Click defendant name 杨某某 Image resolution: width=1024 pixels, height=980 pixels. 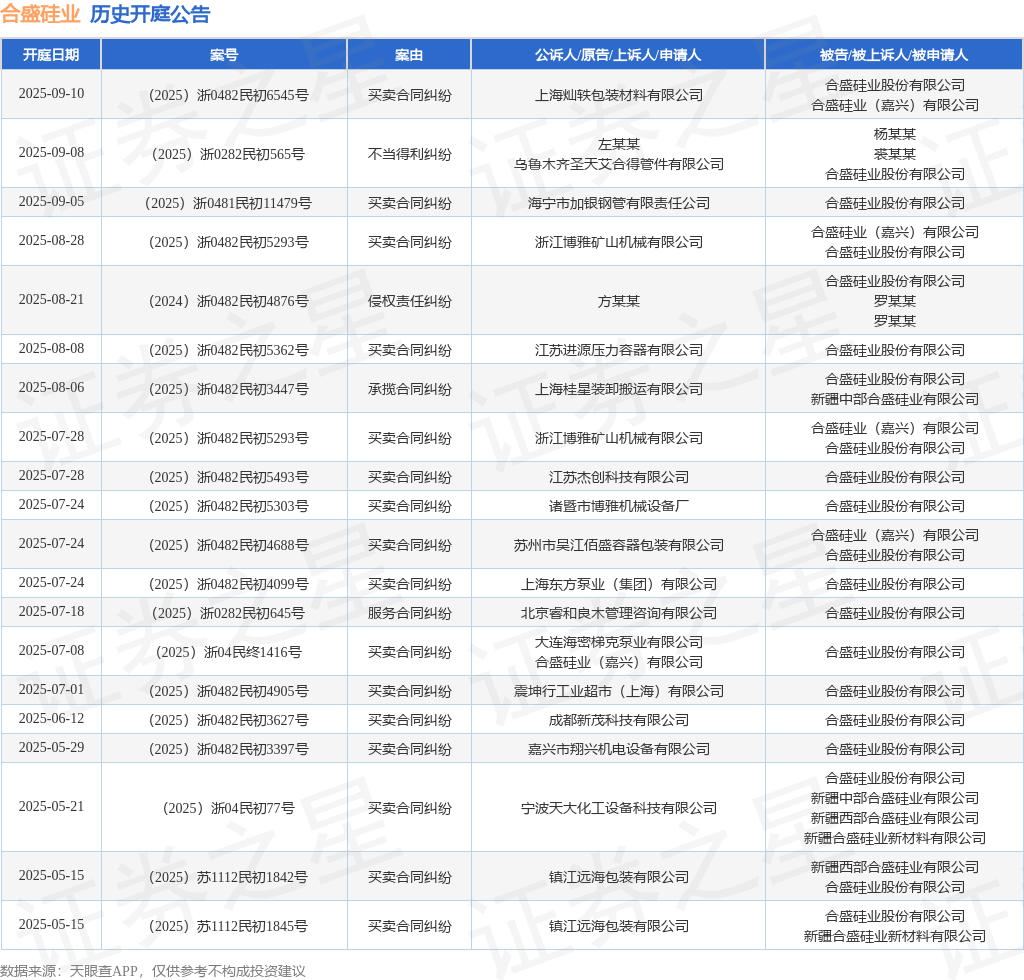895,134
